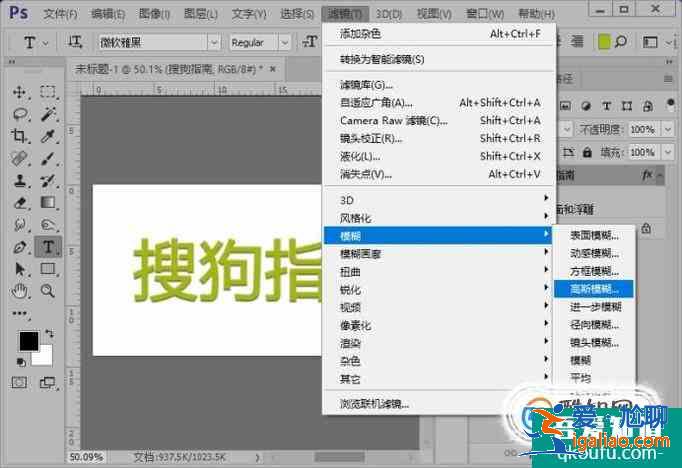This screenshot has width=682, height=468.
Task: Select the Brush tool
Action: [x=48, y=158]
